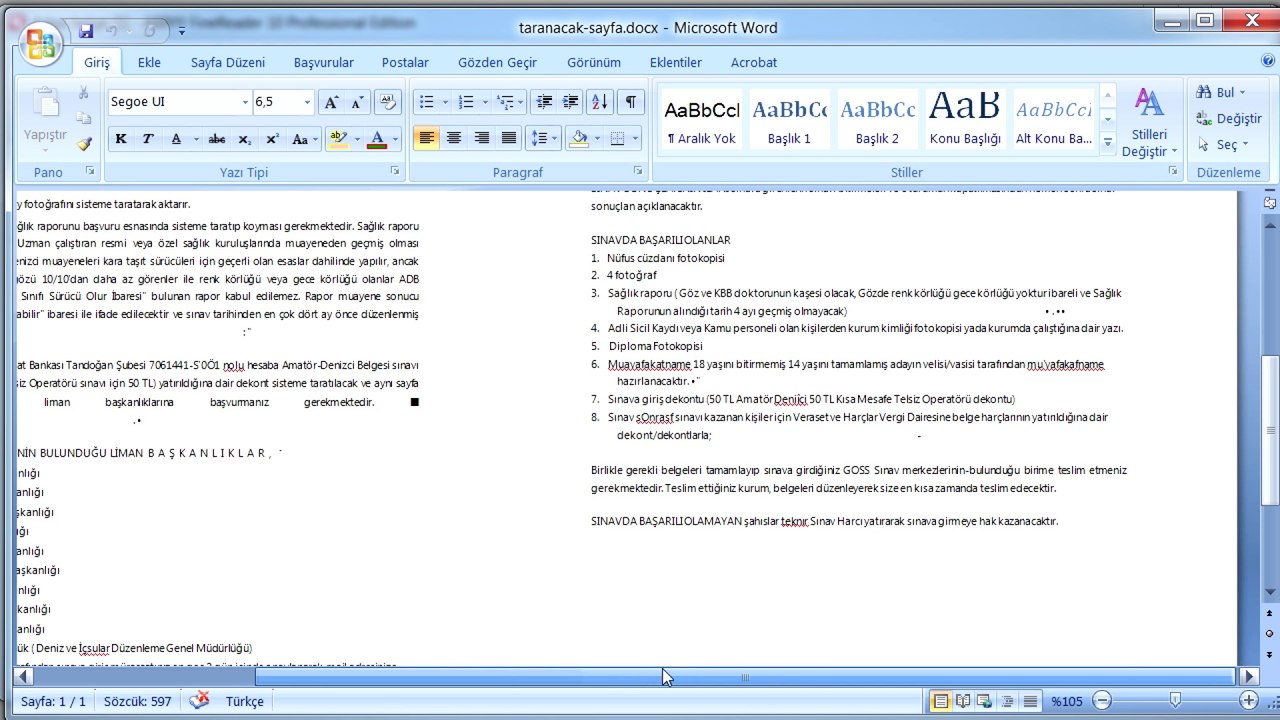1280x720 pixels.
Task: Open line spacing options
Action: pyautogui.click(x=544, y=138)
